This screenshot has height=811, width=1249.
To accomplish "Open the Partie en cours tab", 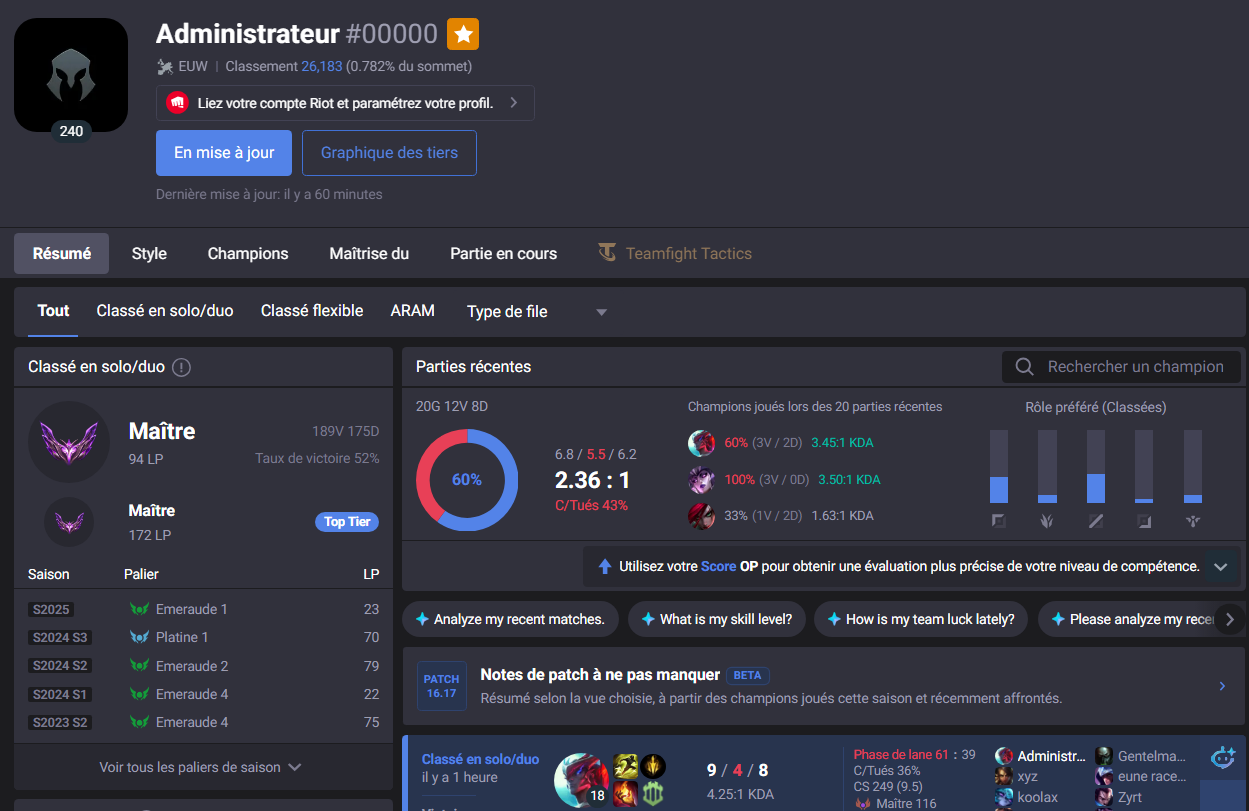I will pos(504,254).
